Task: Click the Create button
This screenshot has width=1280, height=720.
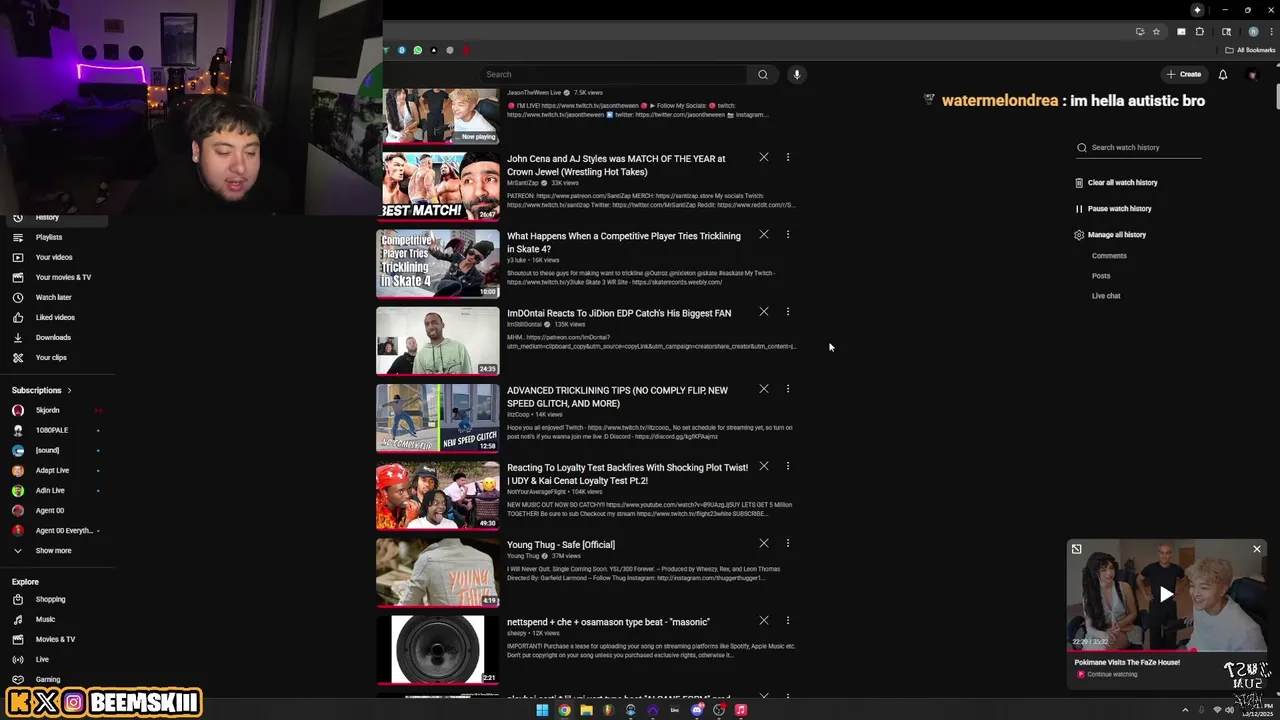Action: coord(1184,74)
